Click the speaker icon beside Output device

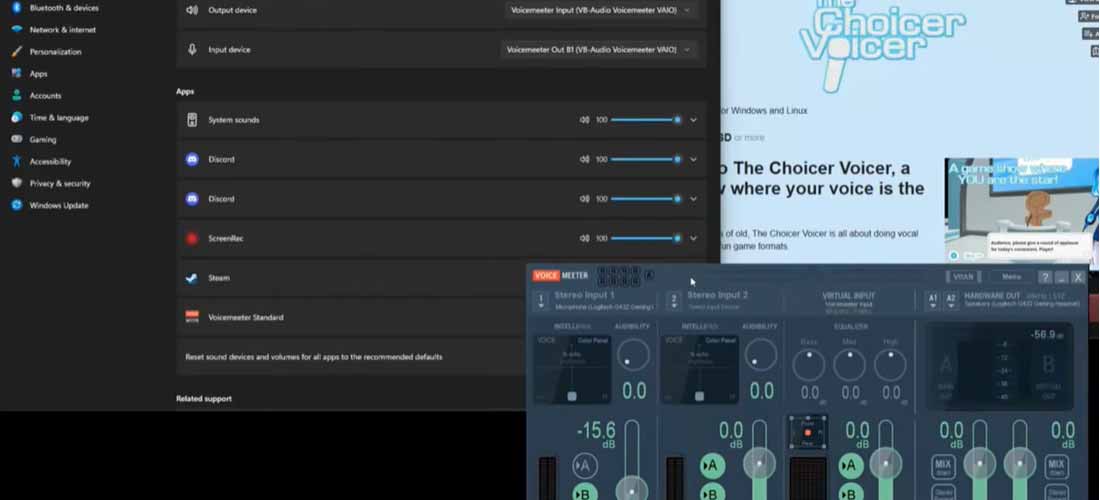[192, 10]
